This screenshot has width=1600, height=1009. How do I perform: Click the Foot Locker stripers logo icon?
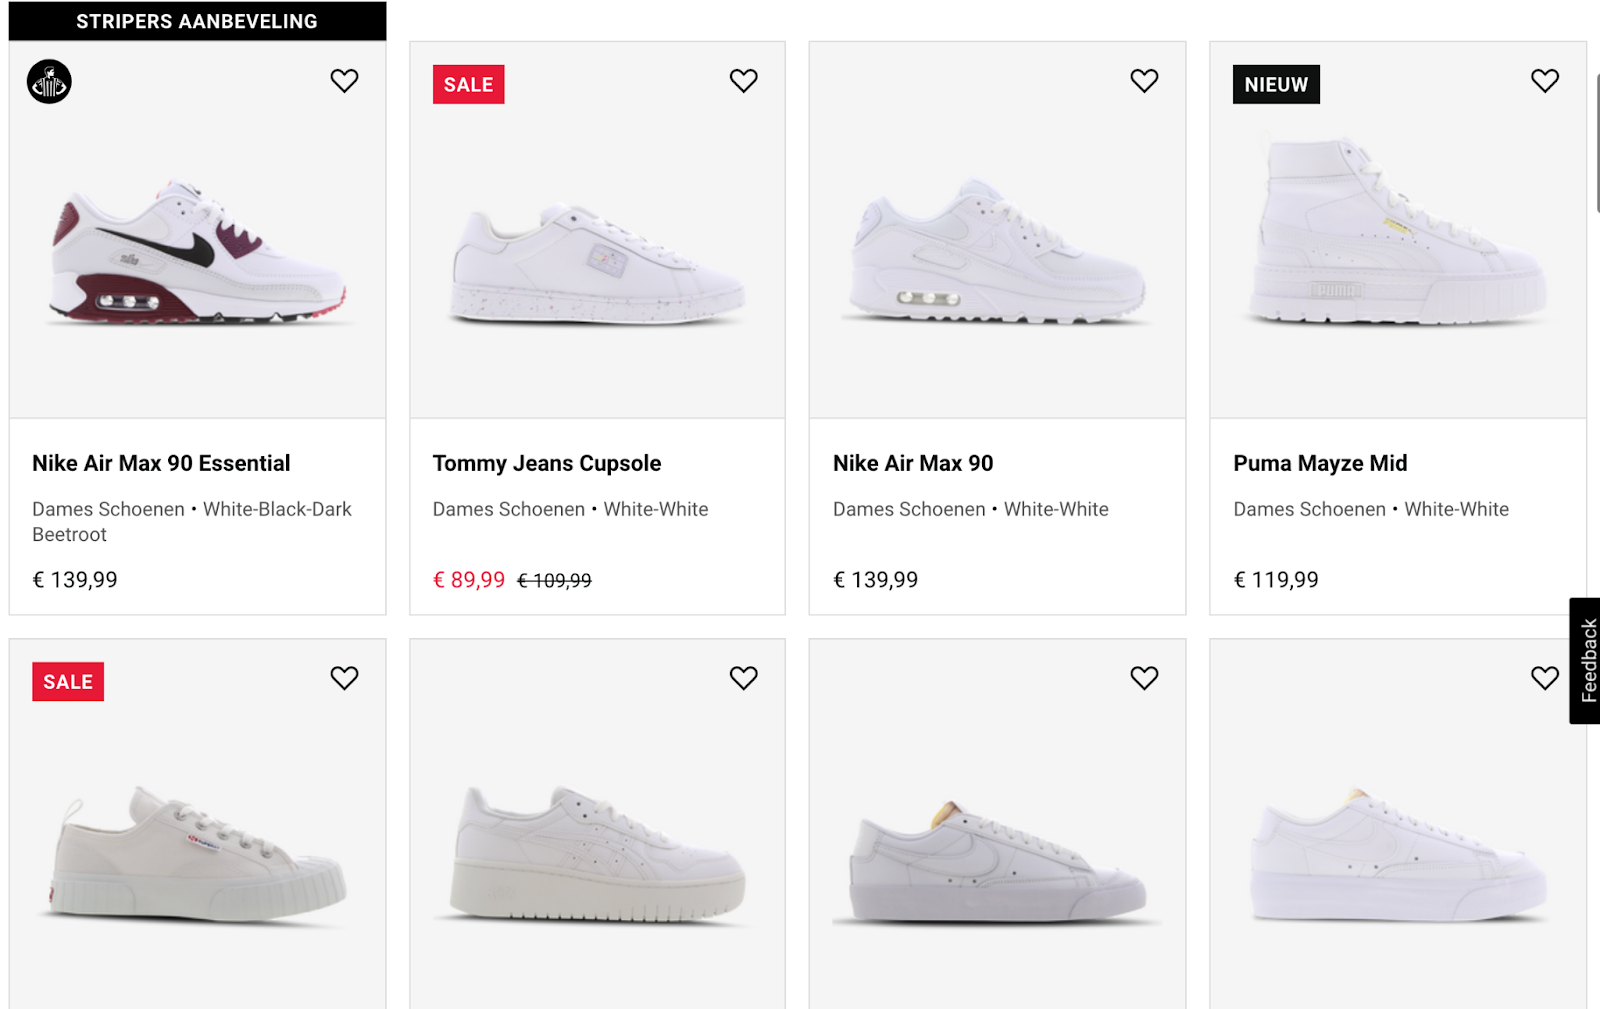tap(48, 81)
